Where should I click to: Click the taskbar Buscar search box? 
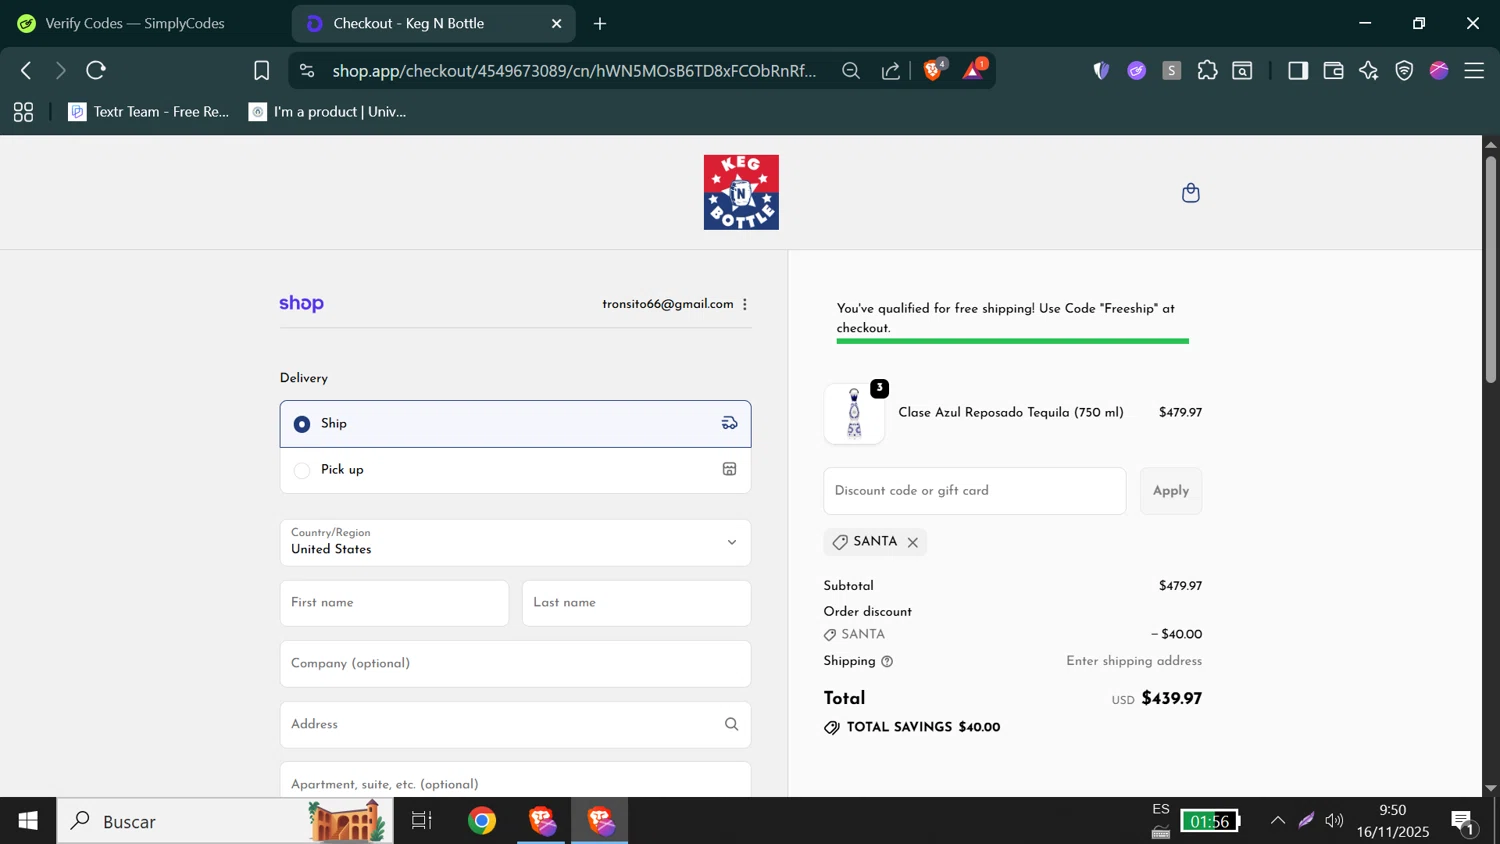tap(225, 821)
